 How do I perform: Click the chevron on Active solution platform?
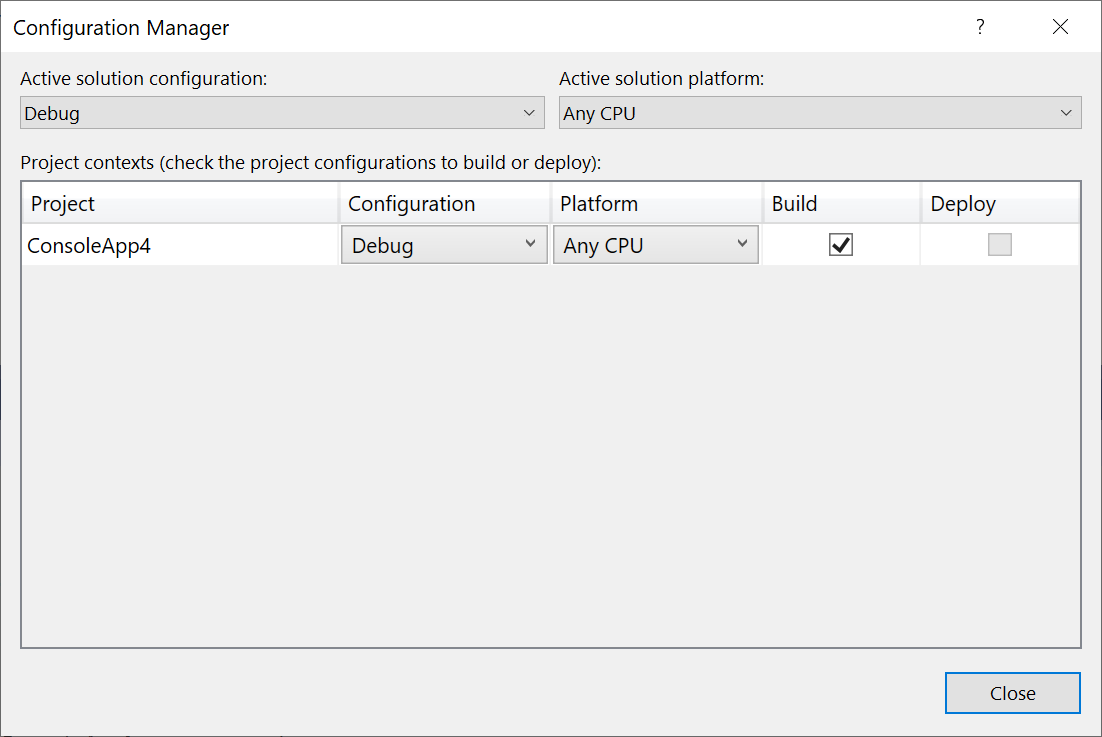pyautogui.click(x=1067, y=112)
